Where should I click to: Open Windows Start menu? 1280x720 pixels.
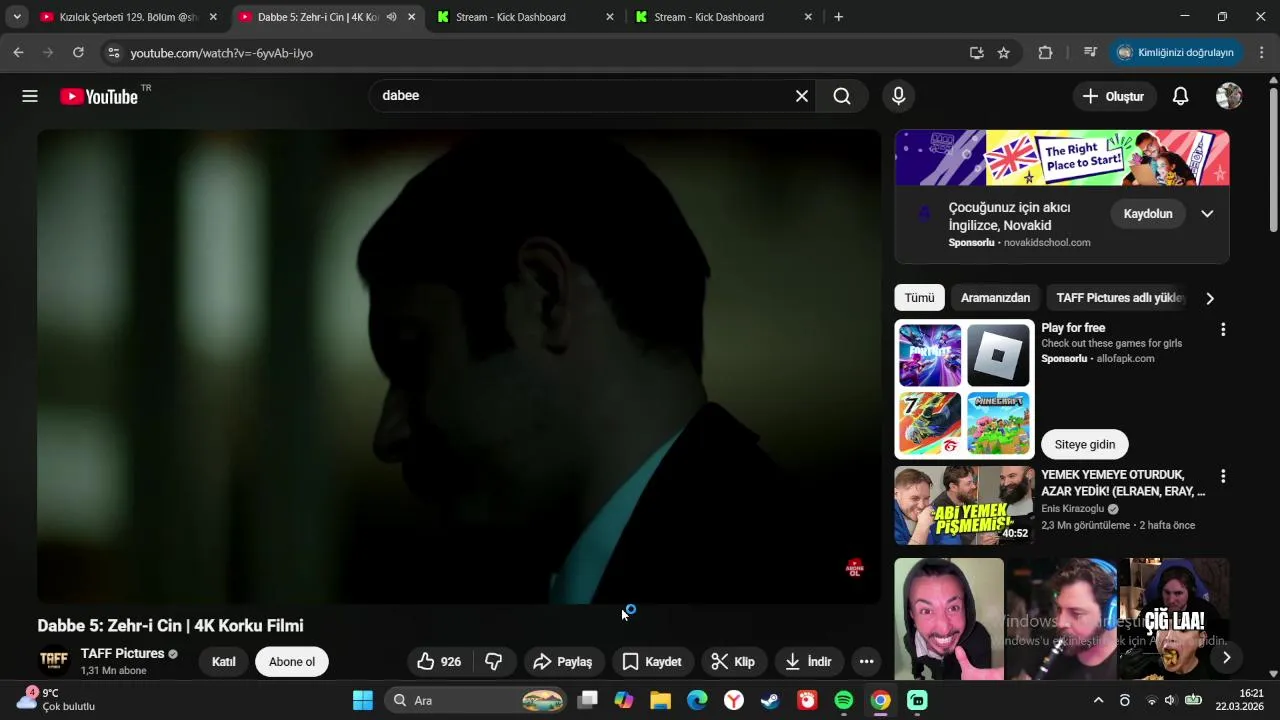click(x=362, y=700)
